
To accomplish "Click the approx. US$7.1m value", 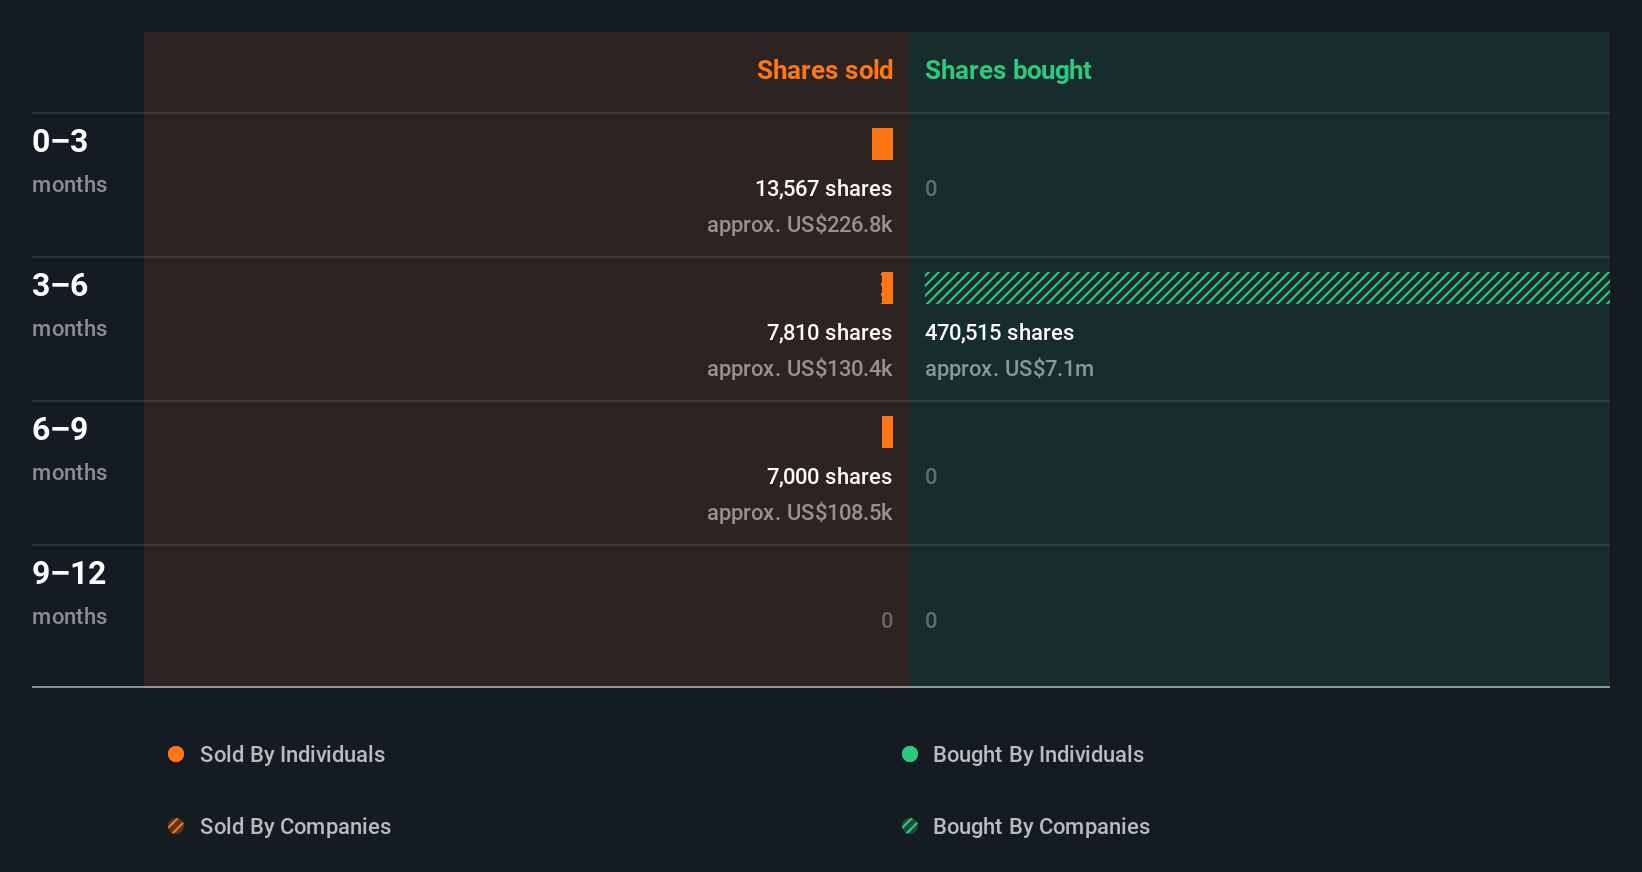I will [1009, 368].
